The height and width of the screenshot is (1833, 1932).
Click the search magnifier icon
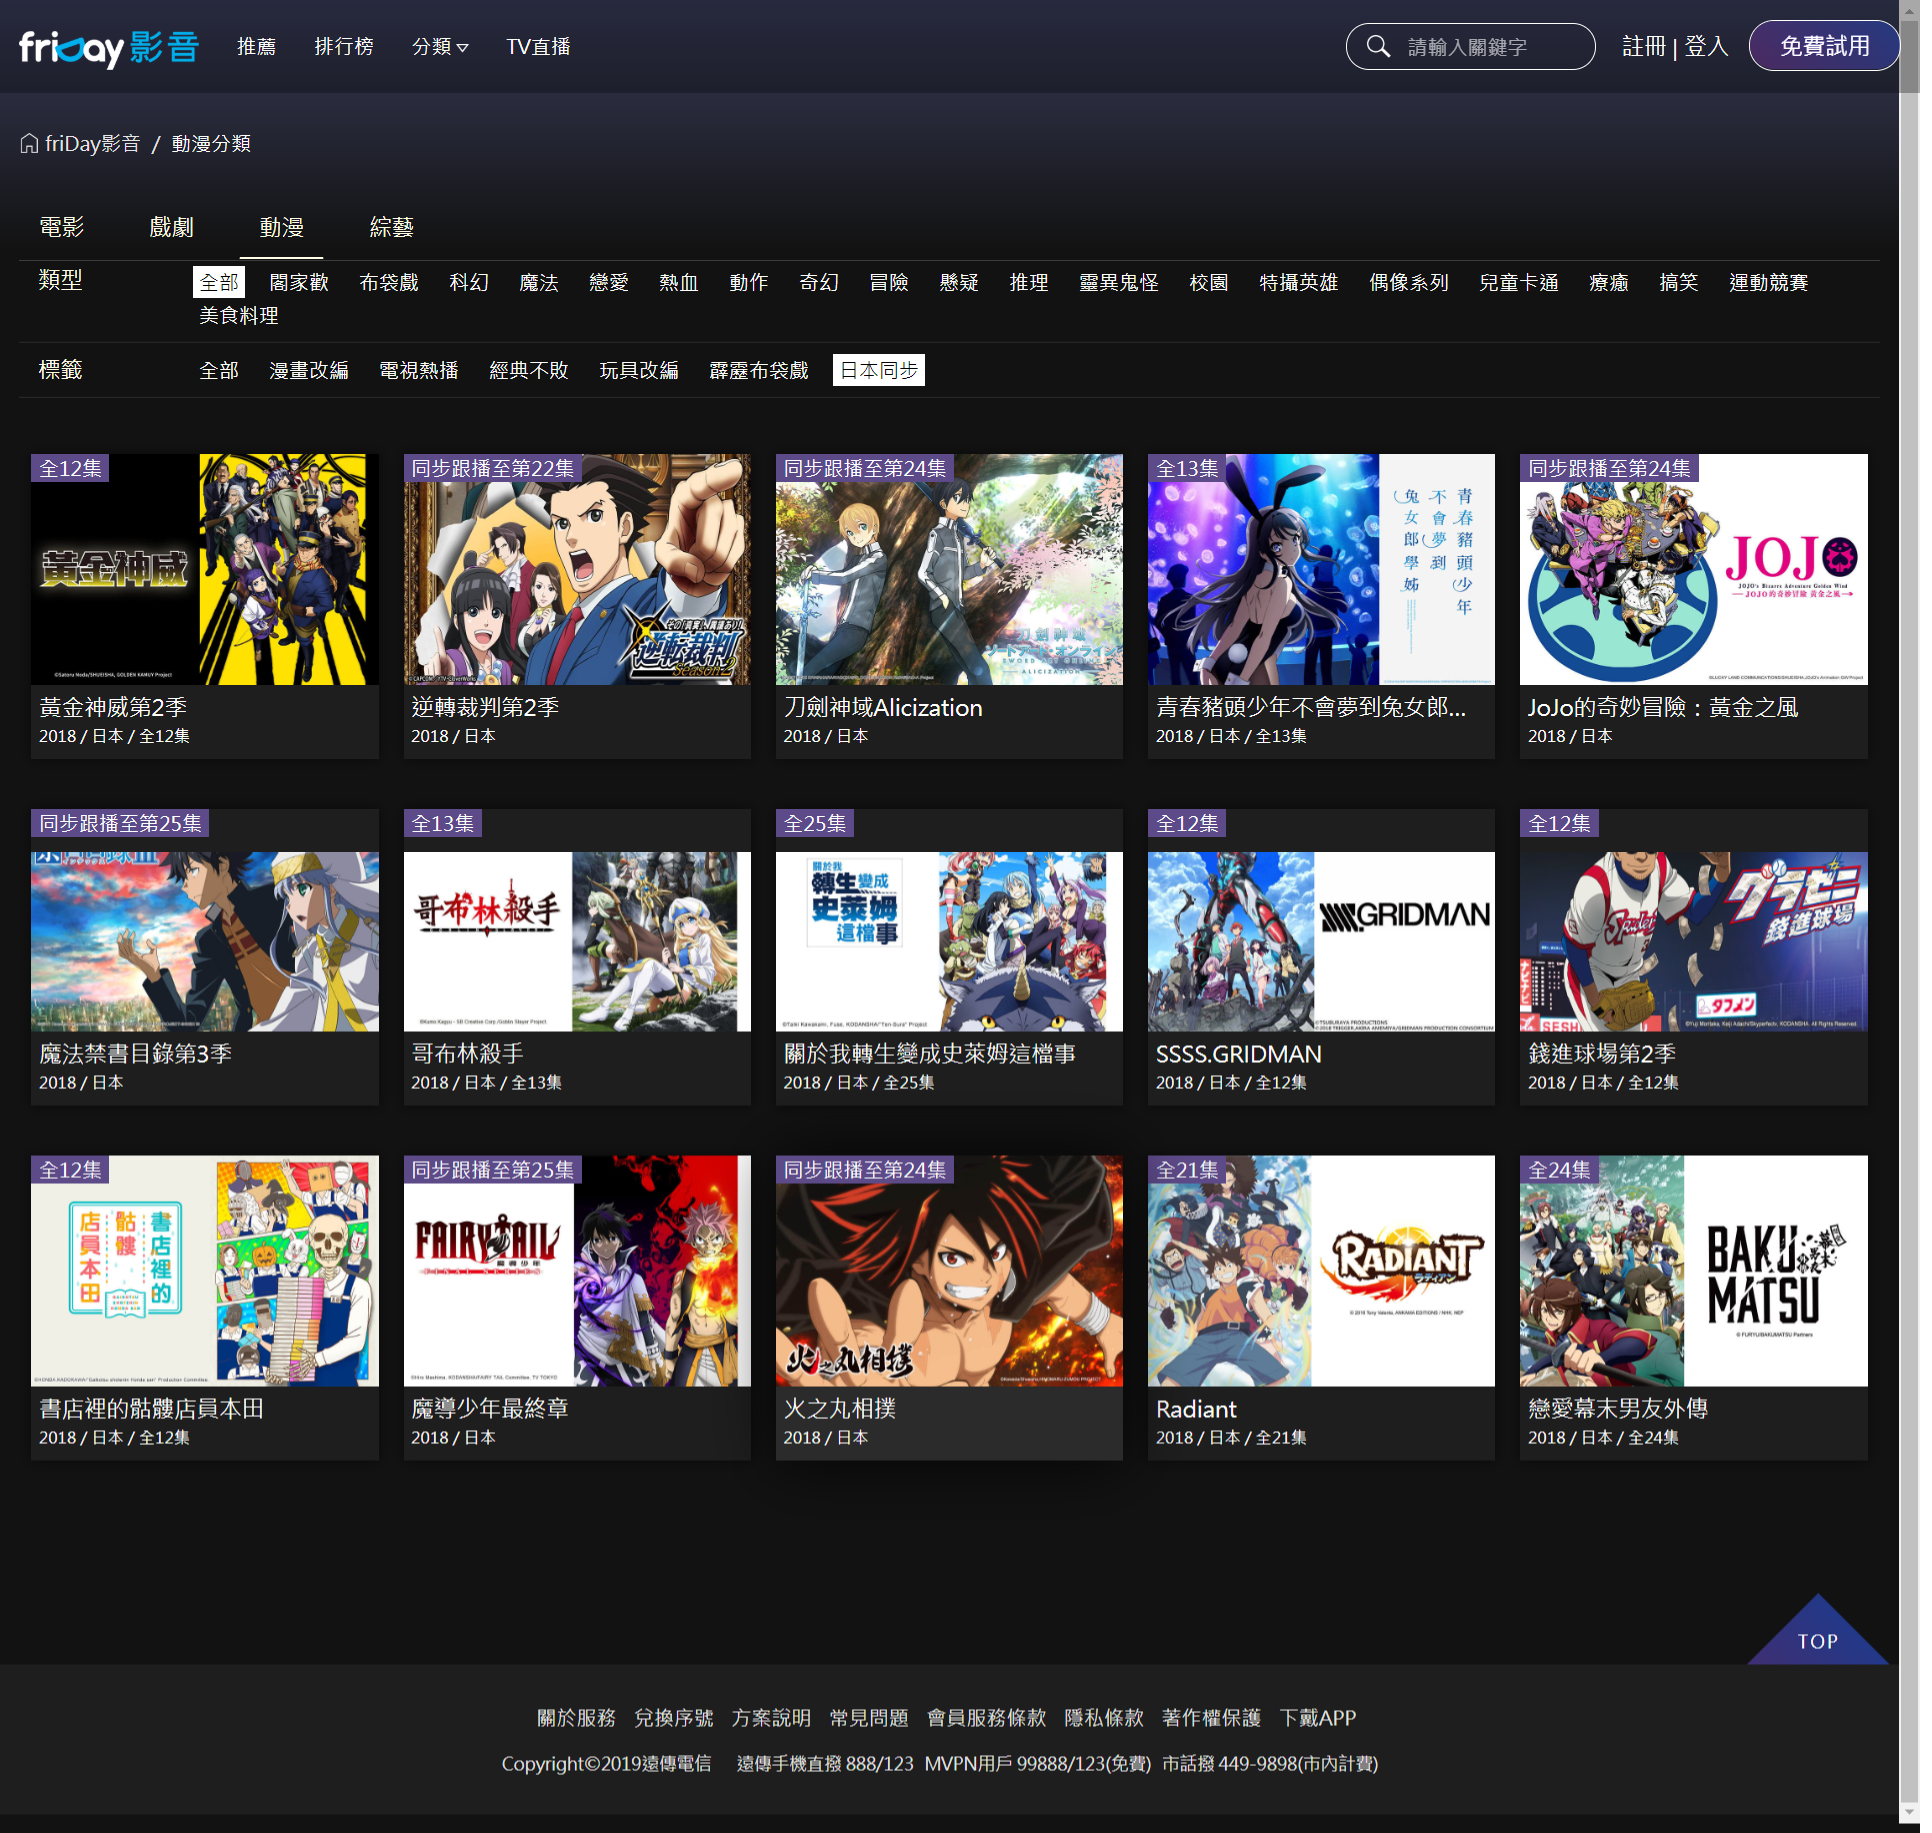coord(1378,47)
